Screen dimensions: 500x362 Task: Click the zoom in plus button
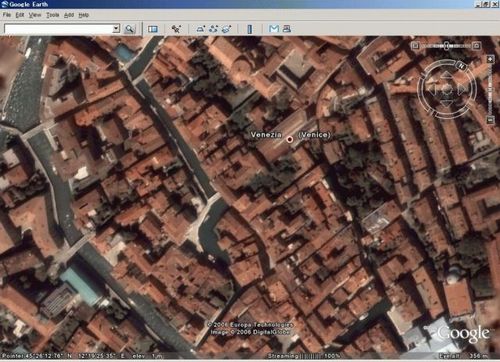(x=490, y=59)
